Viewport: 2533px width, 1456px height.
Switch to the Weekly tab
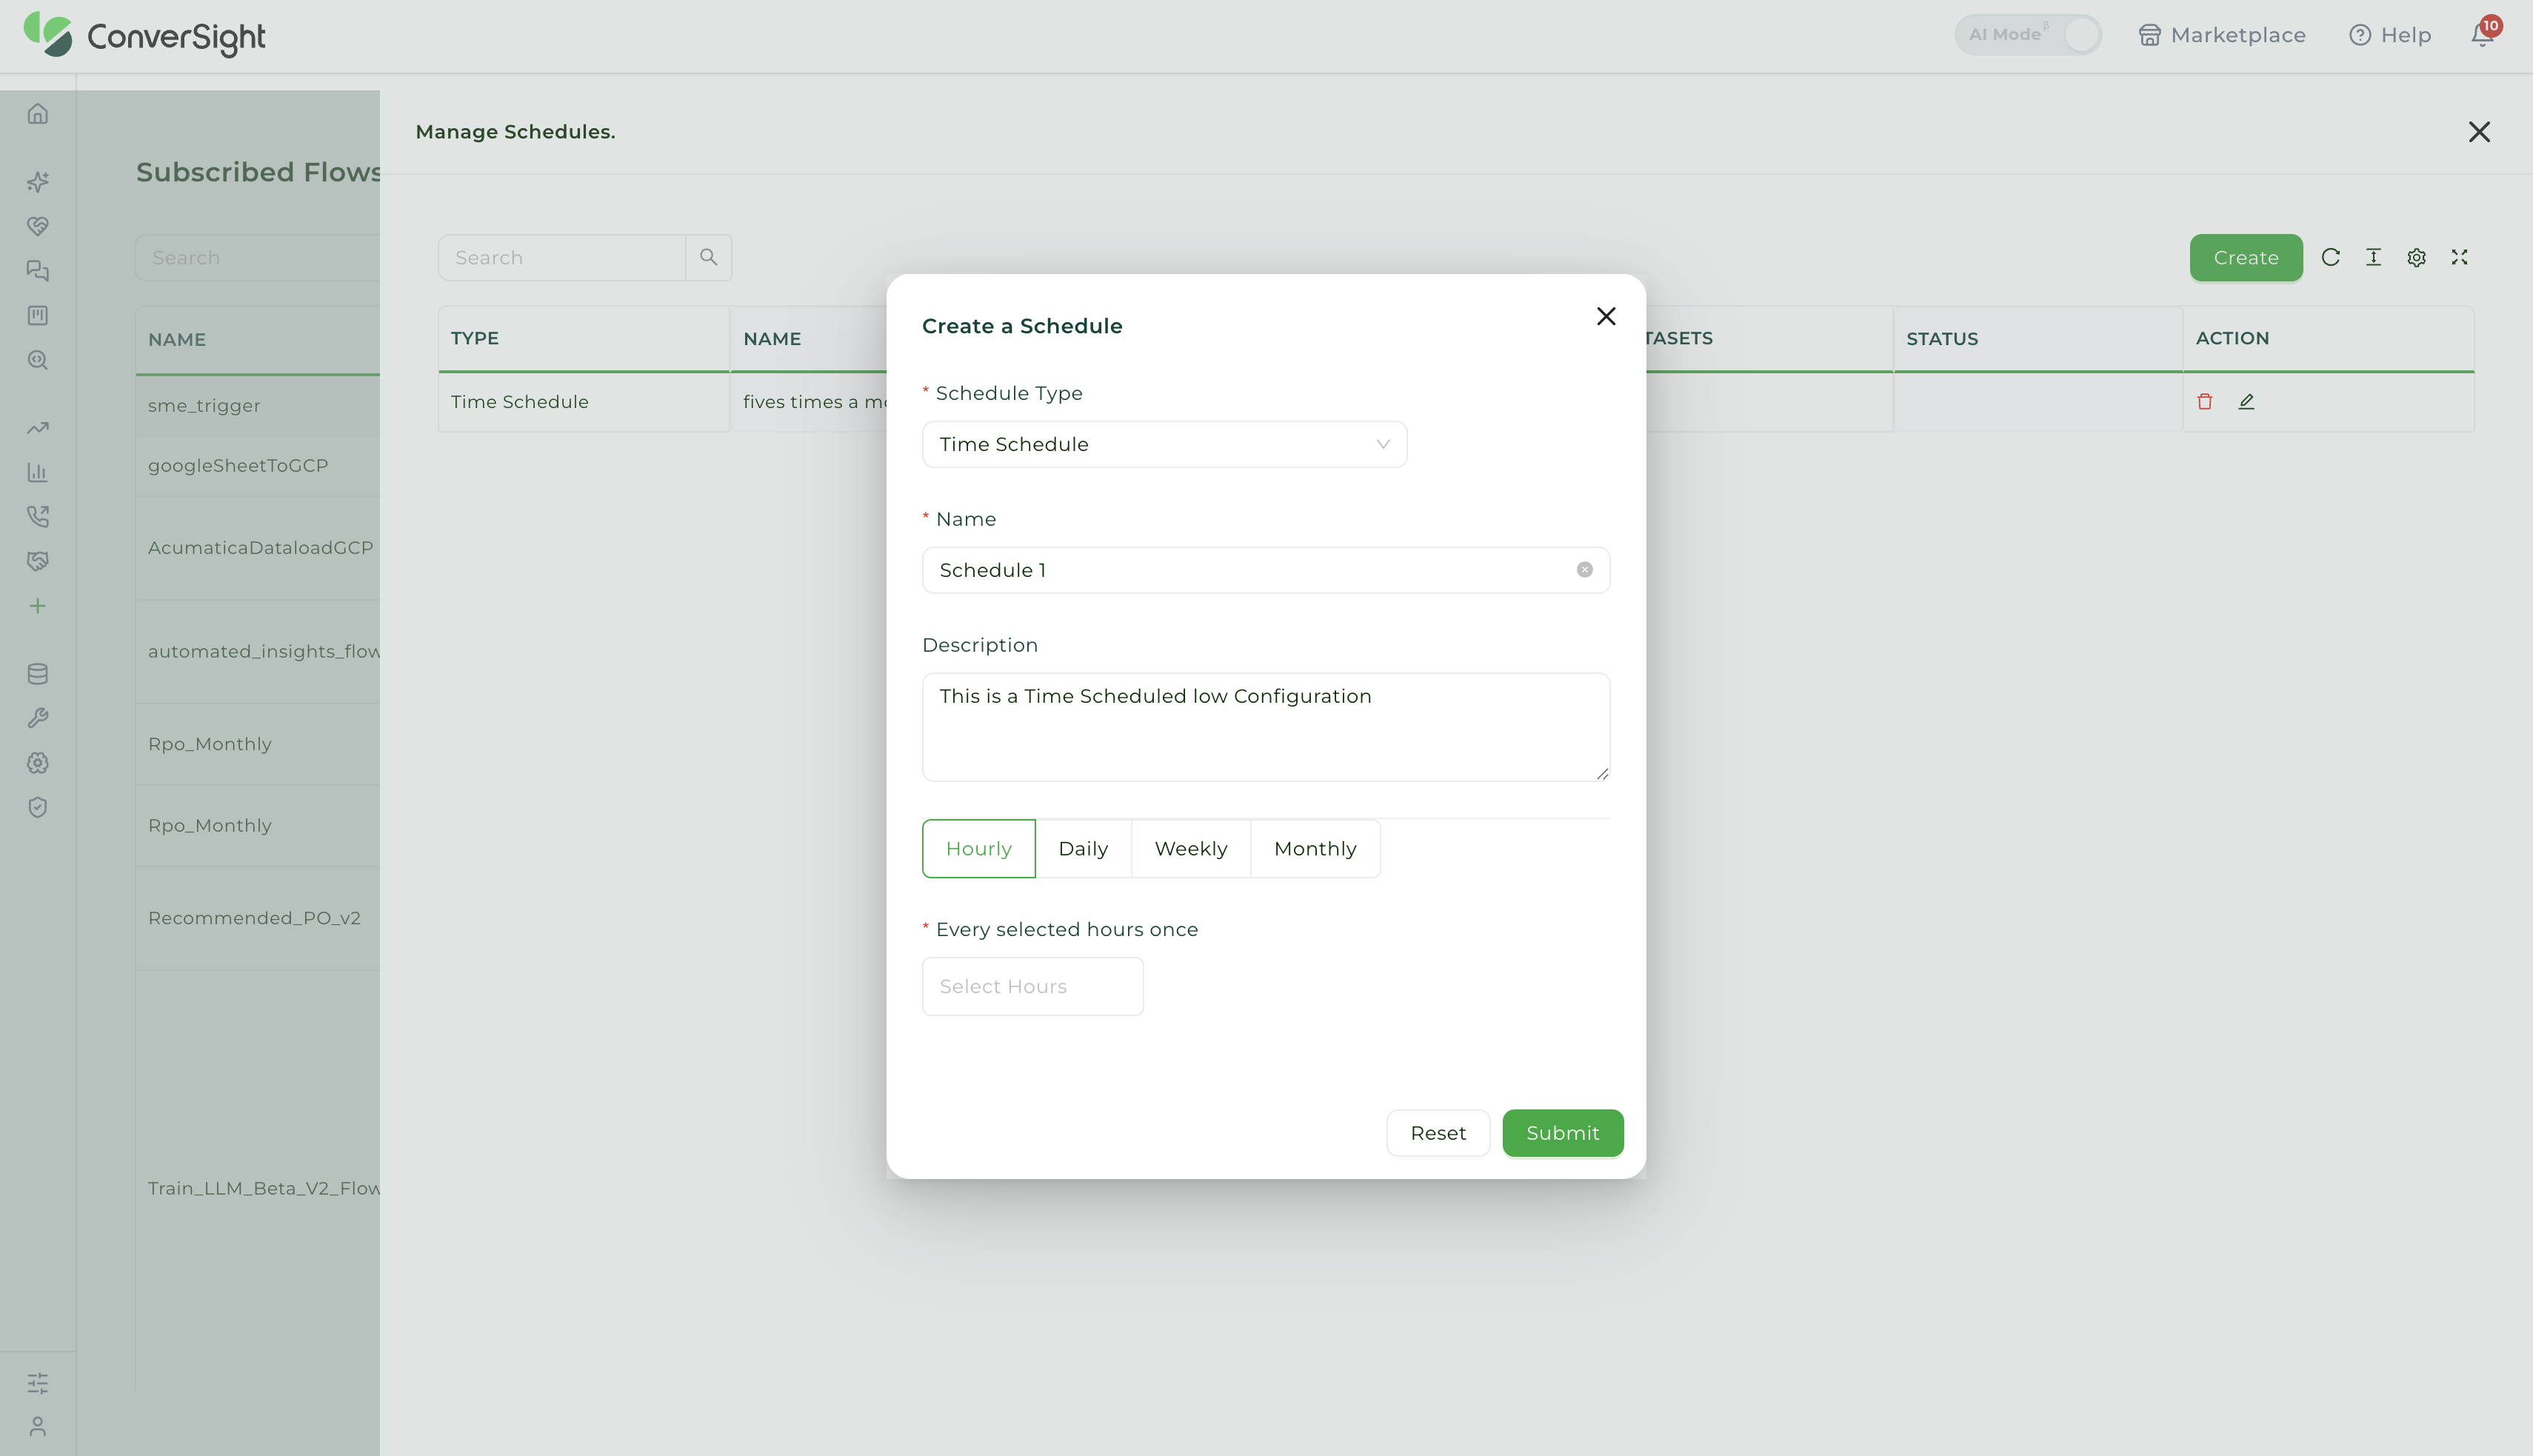[x=1191, y=849]
